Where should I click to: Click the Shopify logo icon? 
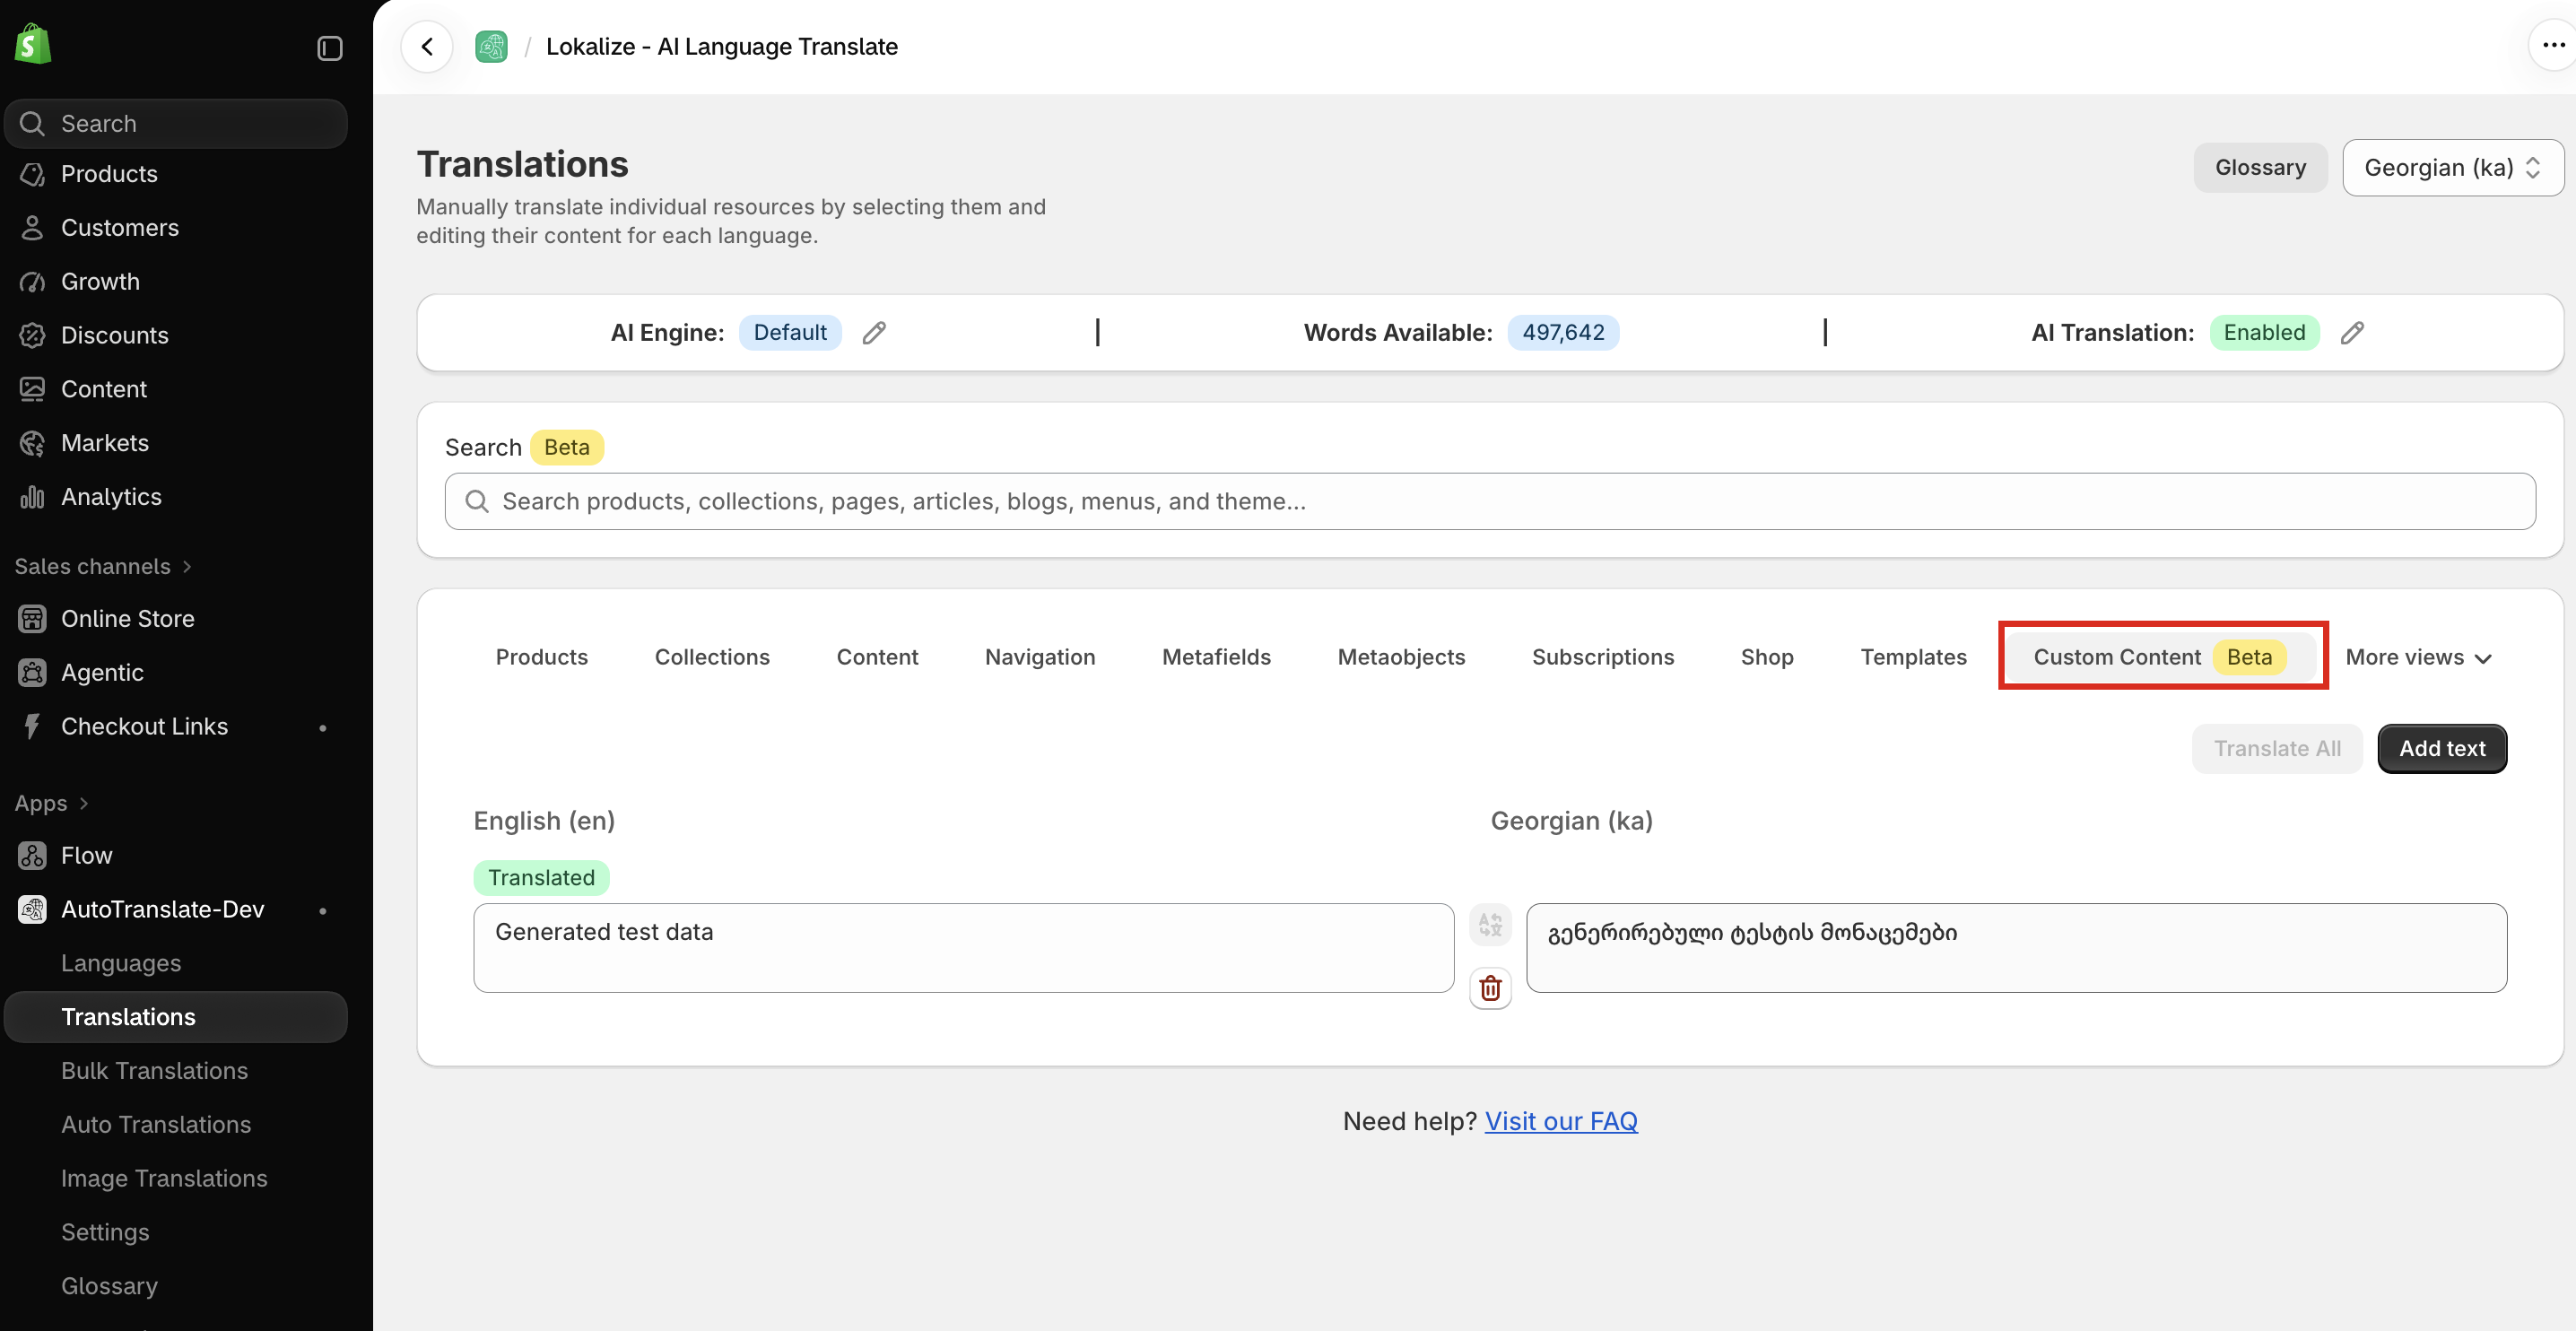pyautogui.click(x=33, y=45)
